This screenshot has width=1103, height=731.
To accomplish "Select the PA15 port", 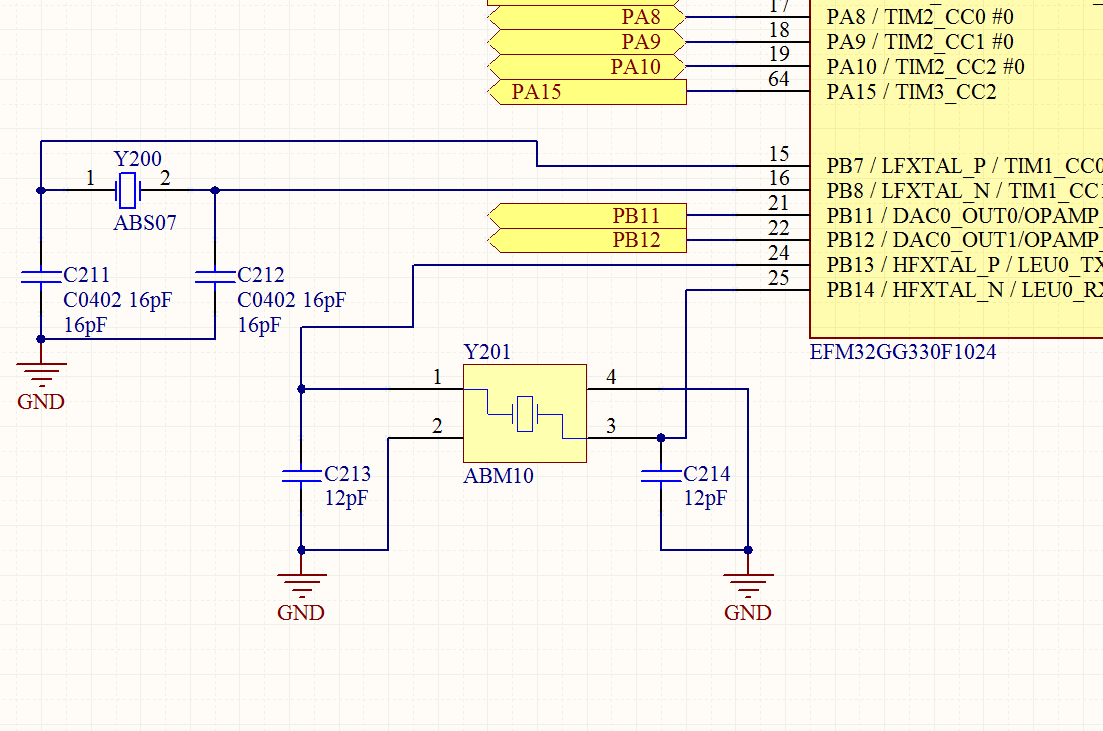I will point(587,91).
